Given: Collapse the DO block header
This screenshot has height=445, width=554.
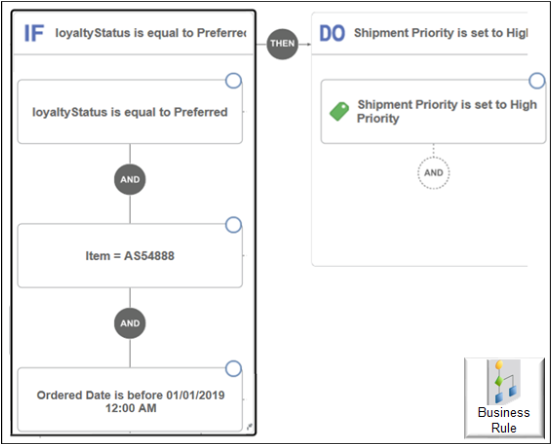Looking at the screenshot, I should 420,33.
